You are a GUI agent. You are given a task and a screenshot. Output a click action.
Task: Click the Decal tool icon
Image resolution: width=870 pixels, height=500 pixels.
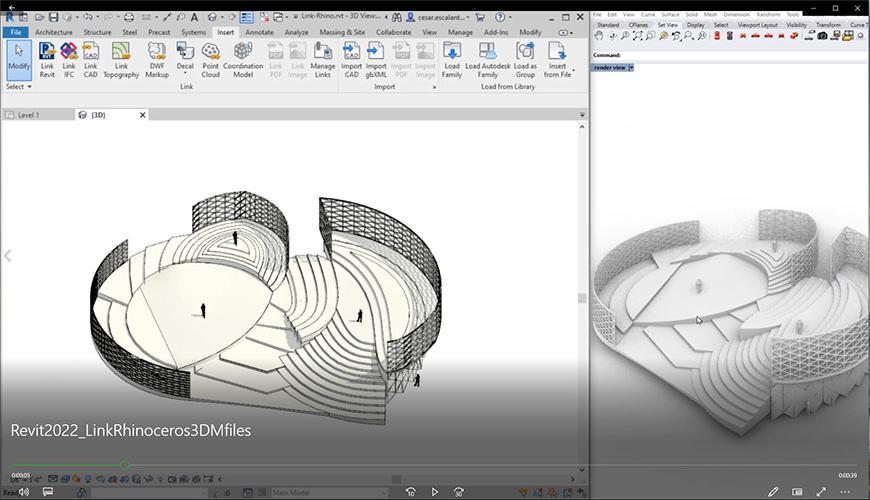185,51
